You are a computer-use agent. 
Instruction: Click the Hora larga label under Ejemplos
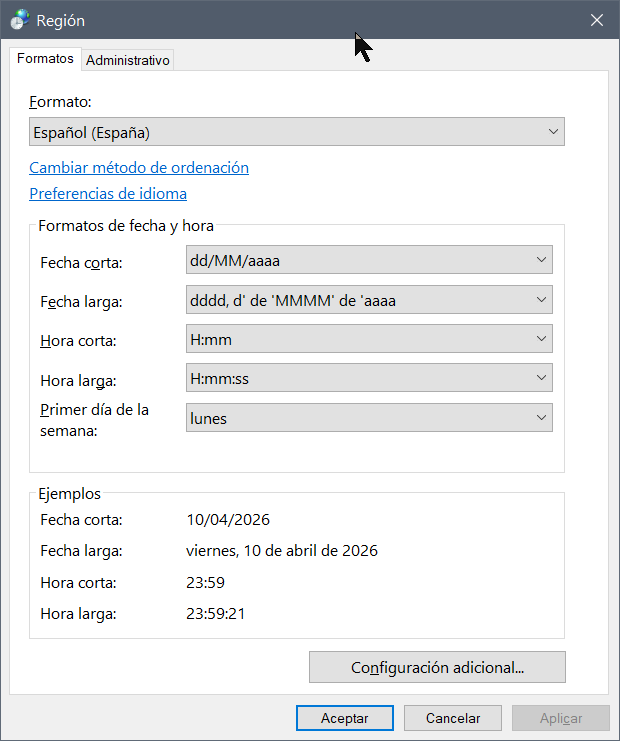(x=78, y=614)
